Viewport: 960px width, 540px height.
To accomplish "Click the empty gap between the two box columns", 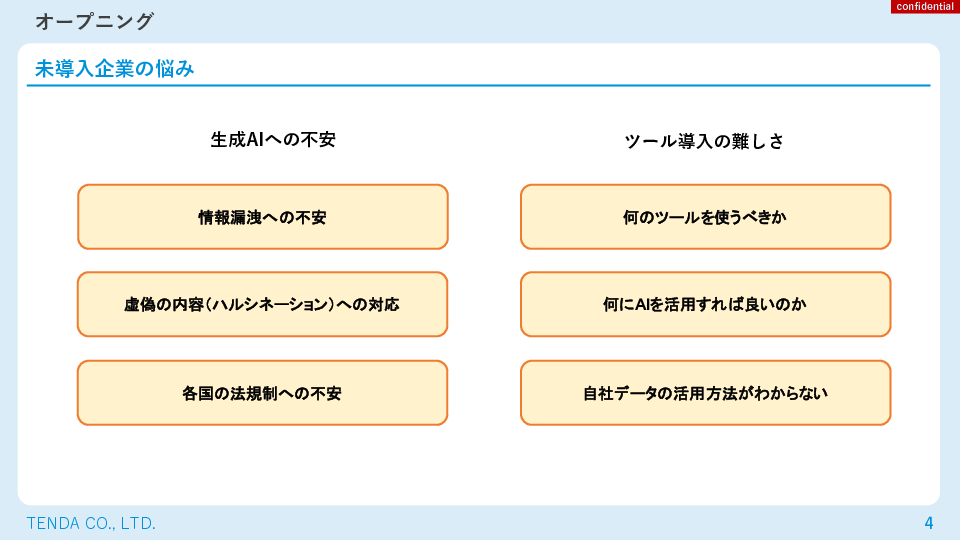I will point(484,304).
